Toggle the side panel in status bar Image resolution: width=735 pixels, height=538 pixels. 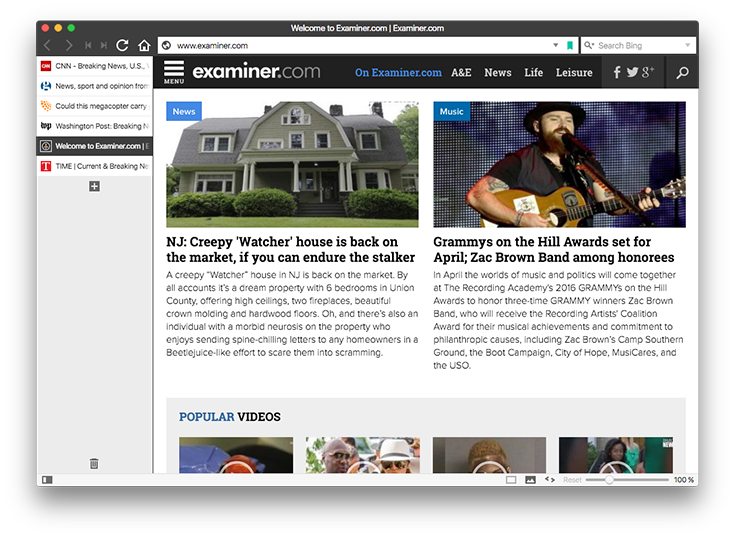click(47, 480)
